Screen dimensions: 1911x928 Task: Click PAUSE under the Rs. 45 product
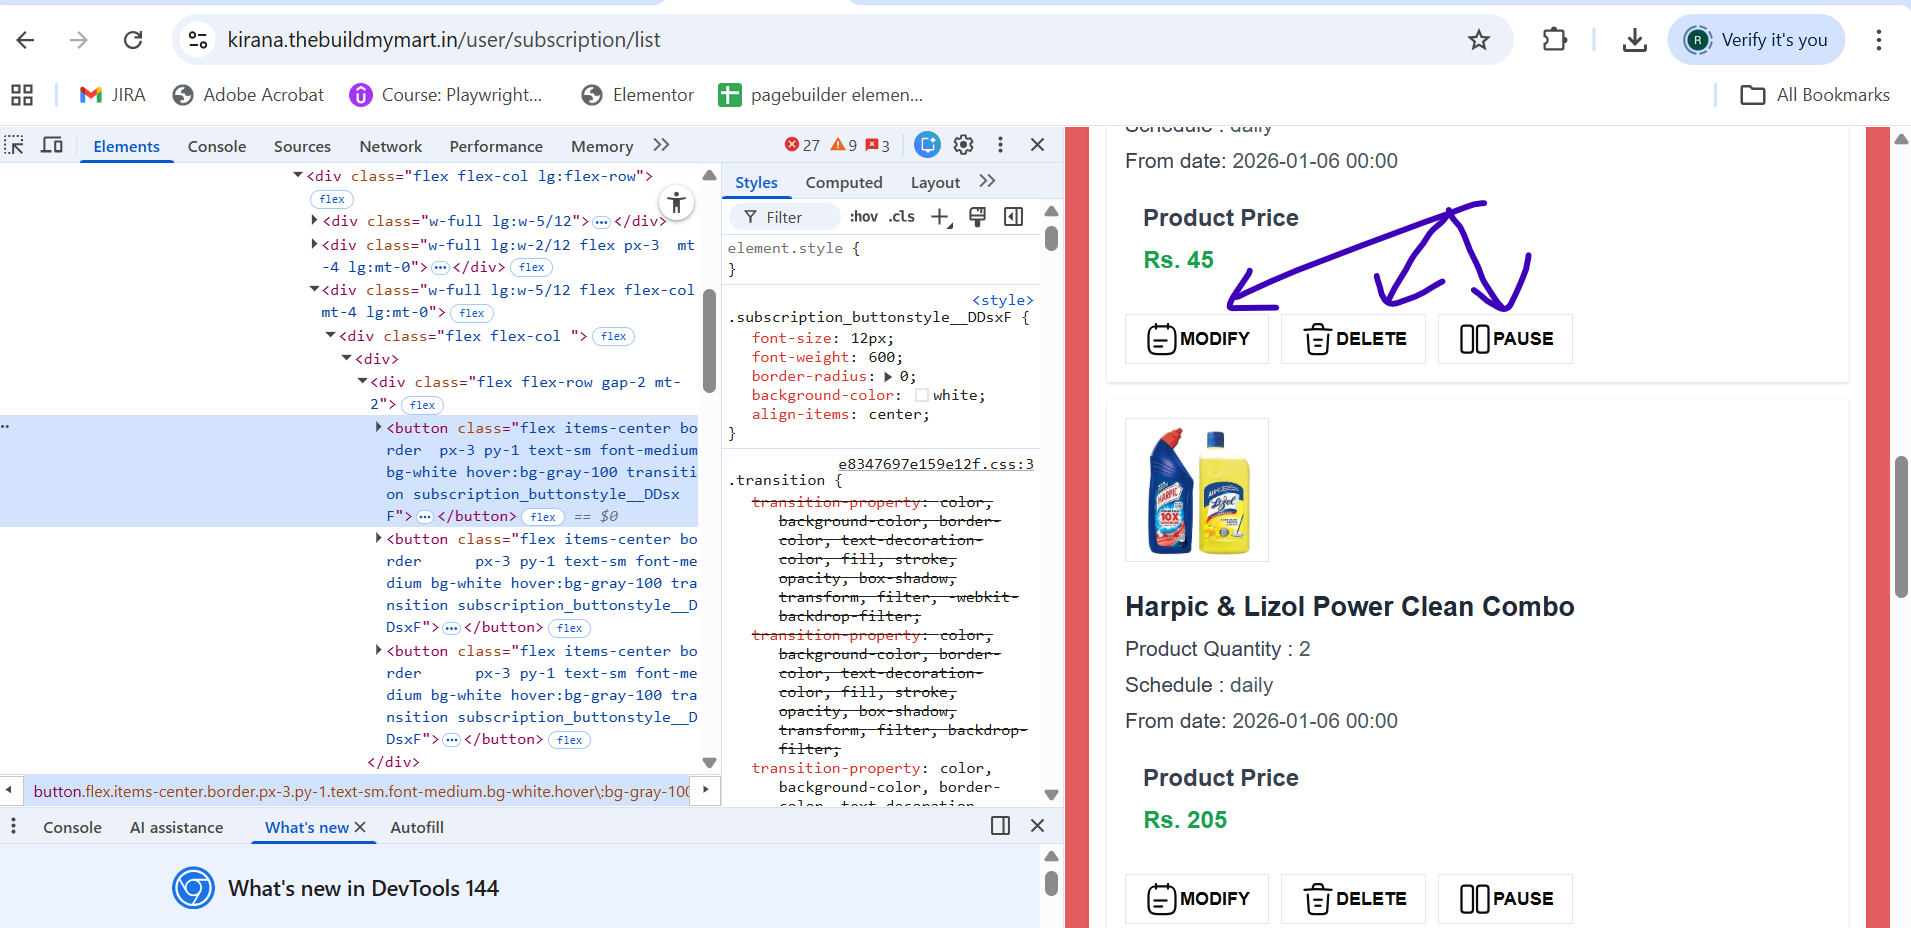1505,339
